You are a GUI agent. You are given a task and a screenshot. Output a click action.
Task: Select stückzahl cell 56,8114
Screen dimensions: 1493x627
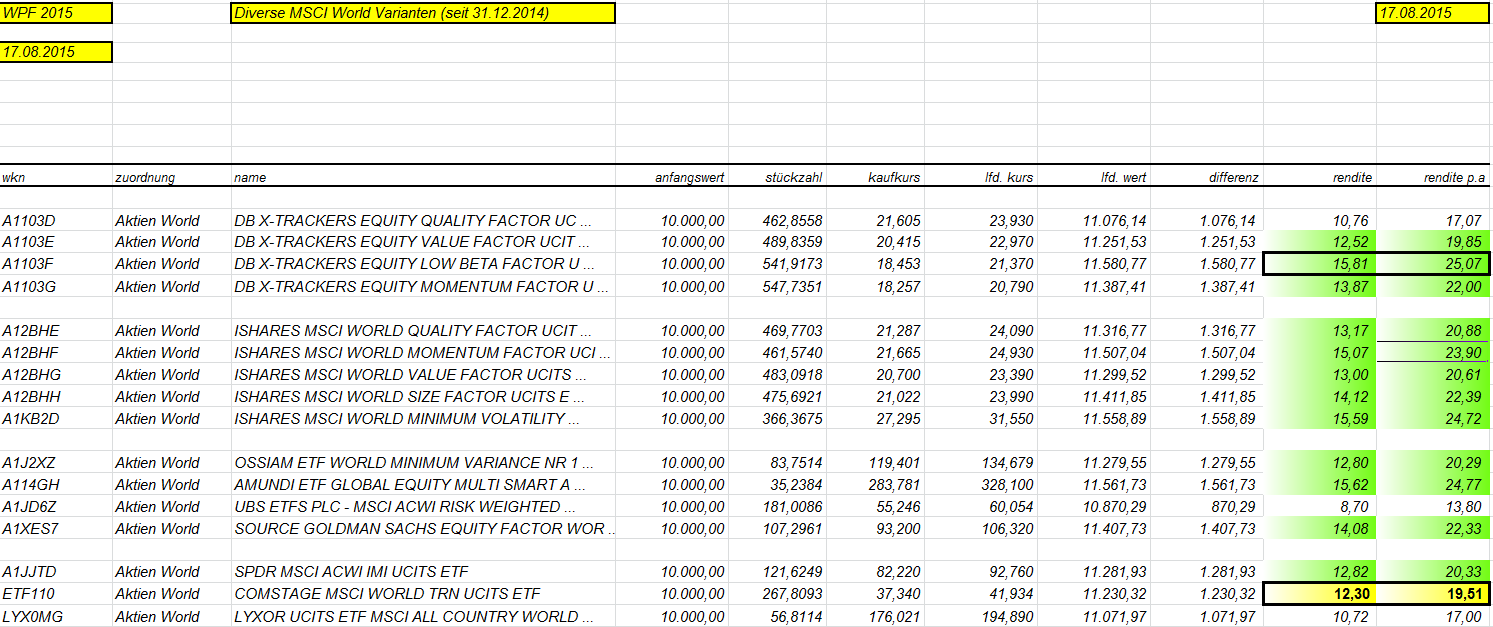(x=777, y=616)
